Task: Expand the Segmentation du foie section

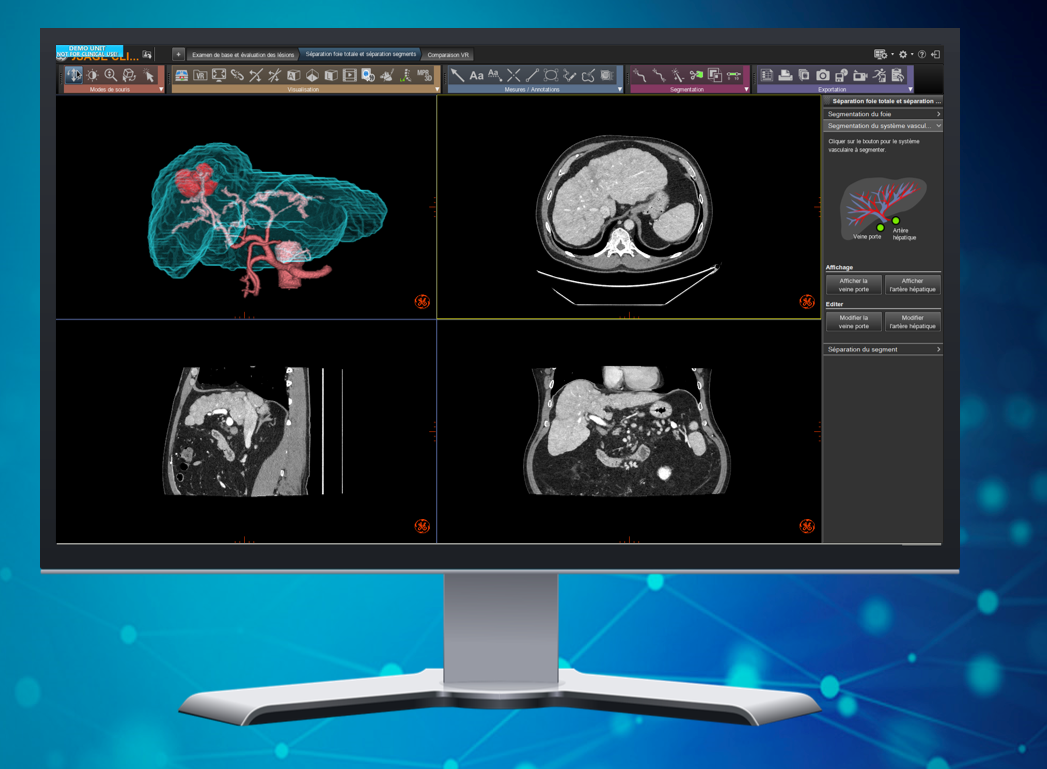Action: click(x=883, y=114)
